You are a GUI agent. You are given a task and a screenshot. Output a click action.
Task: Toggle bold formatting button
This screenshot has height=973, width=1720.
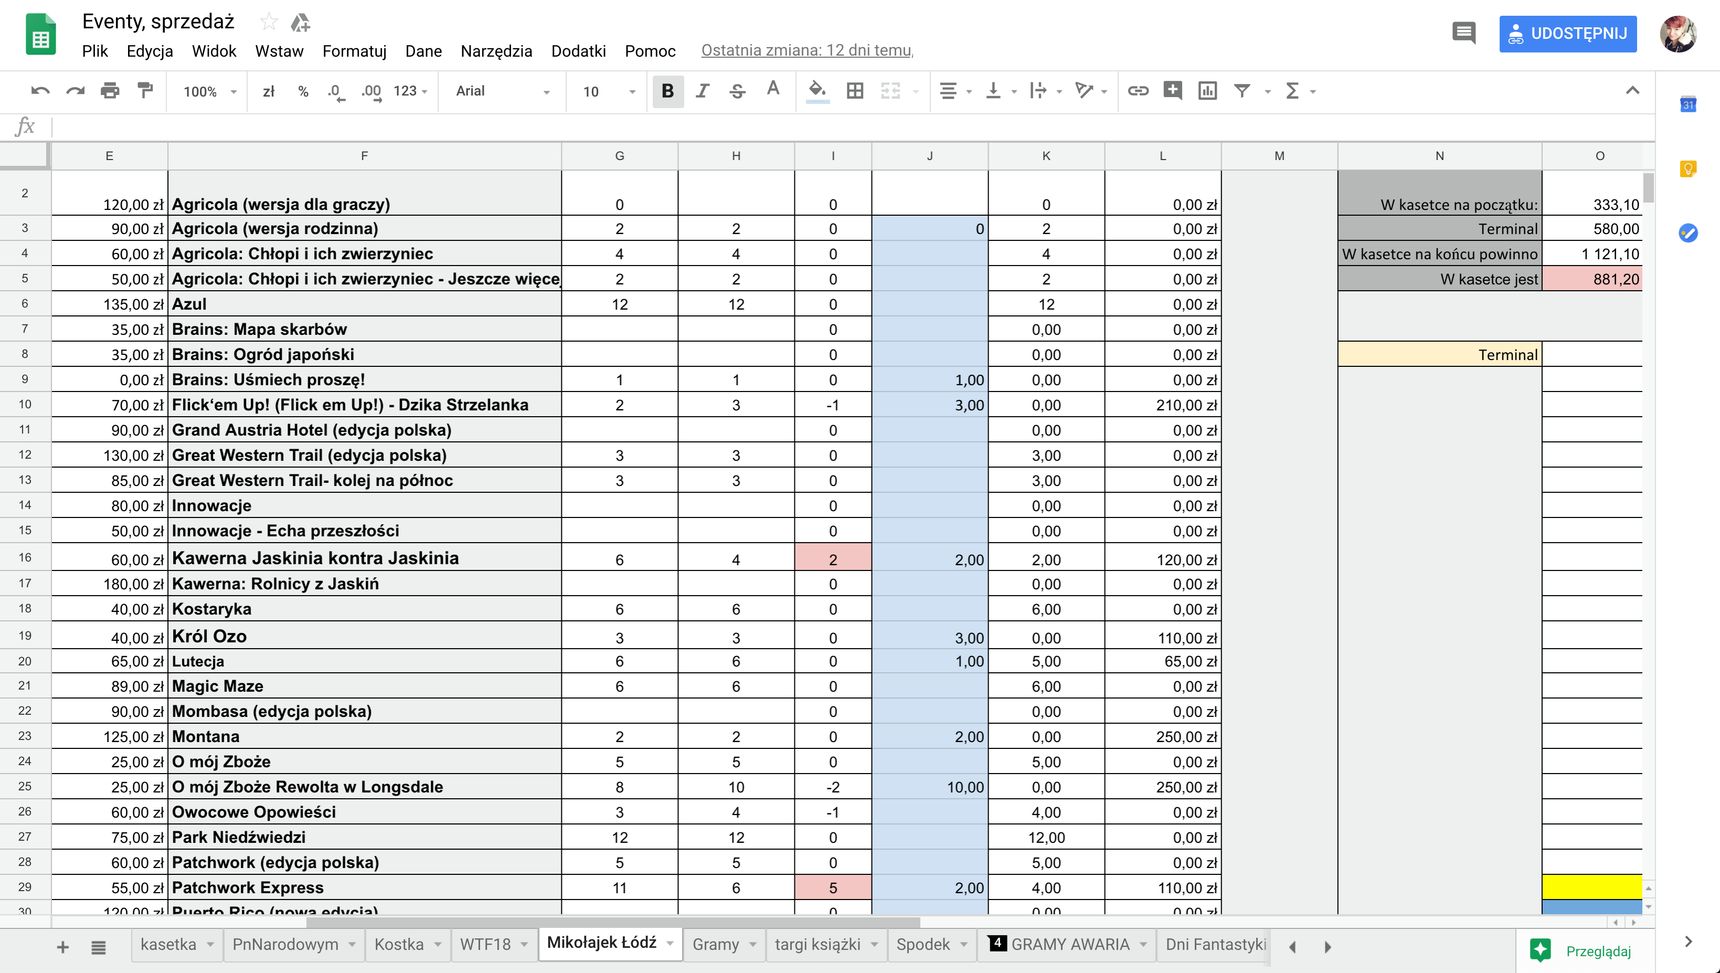pyautogui.click(x=668, y=91)
